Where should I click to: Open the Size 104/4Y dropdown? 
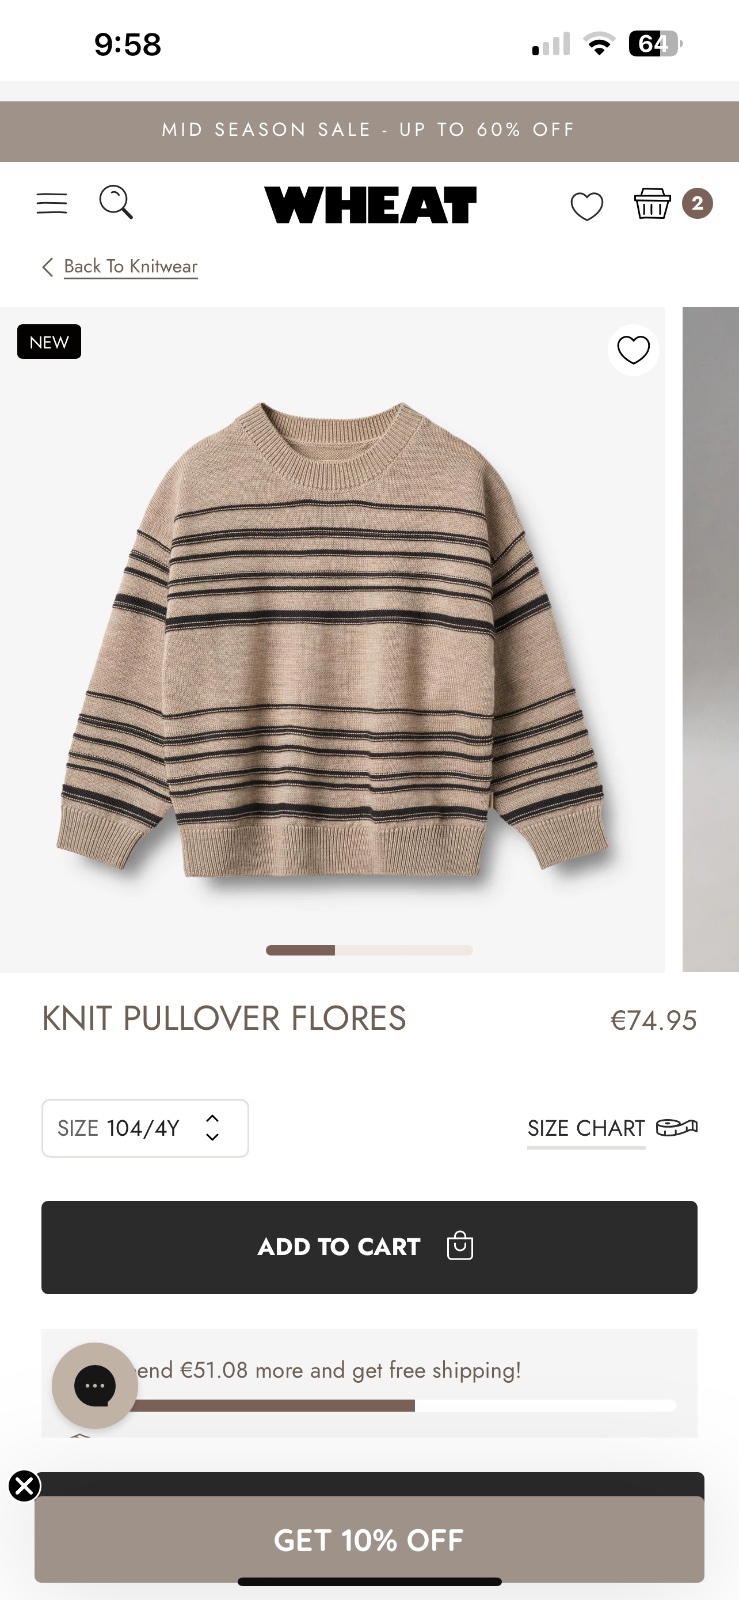[145, 1128]
